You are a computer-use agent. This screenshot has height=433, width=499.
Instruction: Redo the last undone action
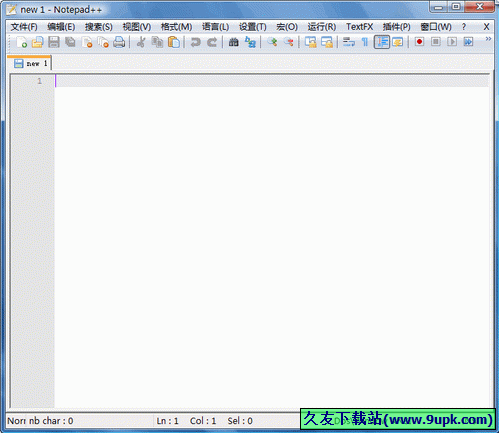coord(212,42)
